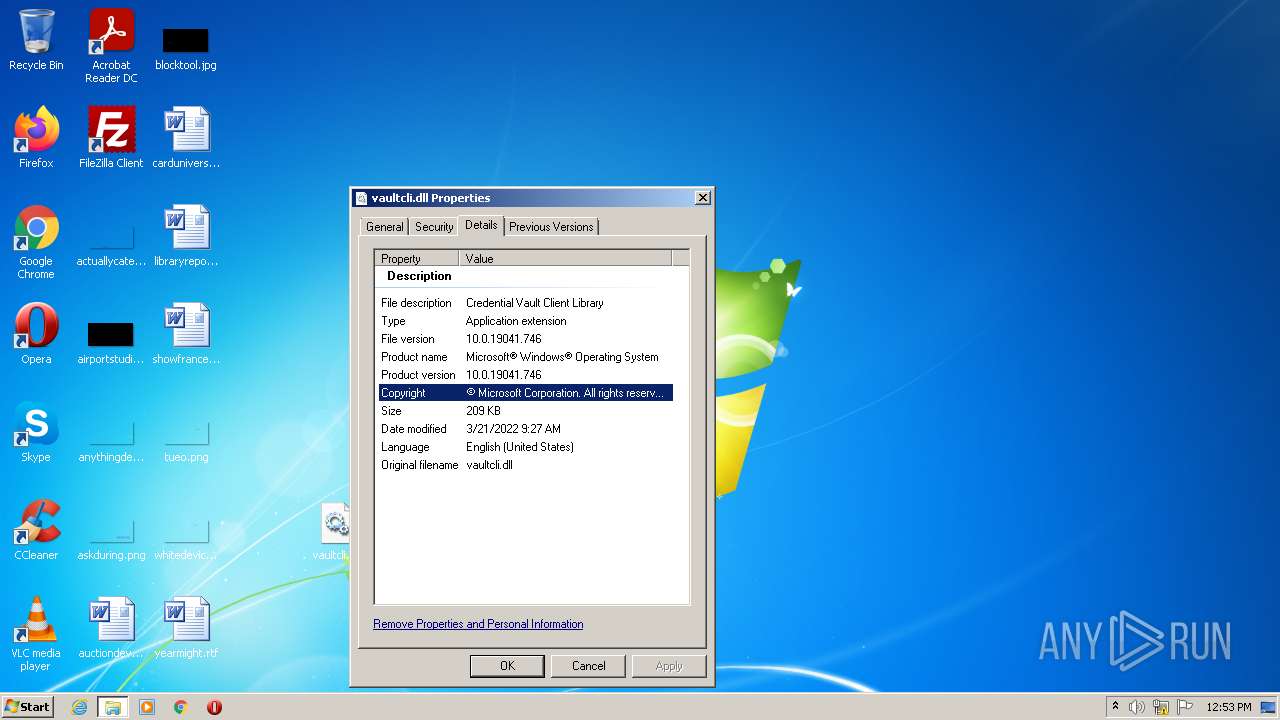This screenshot has width=1280, height=720.
Task: Click the Value column header
Action: coord(566,258)
